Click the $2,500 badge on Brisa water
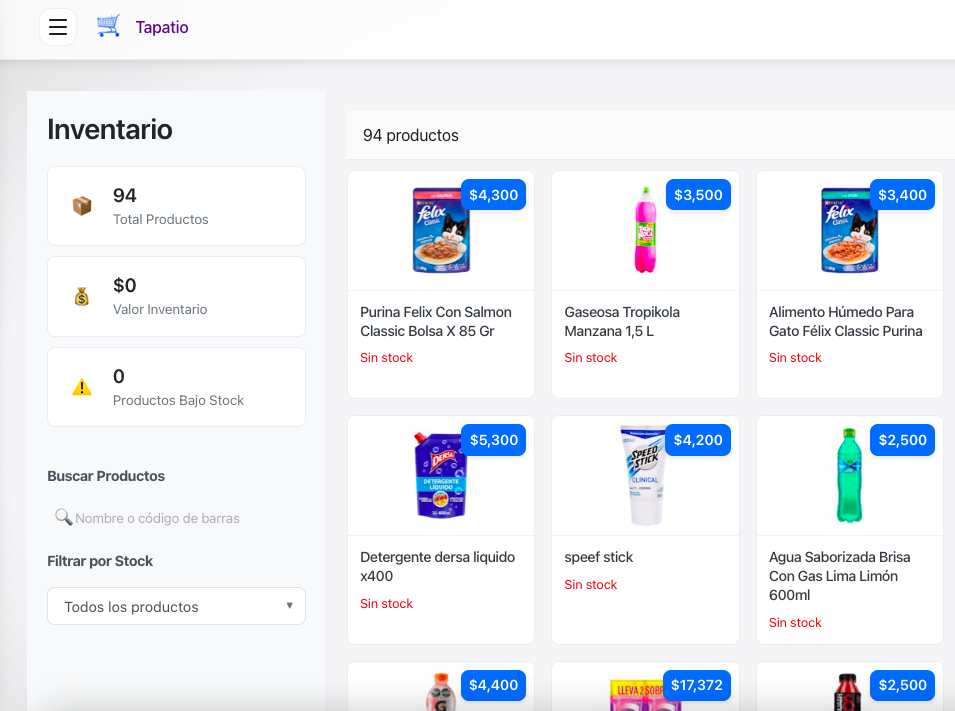955x711 pixels. (x=902, y=440)
